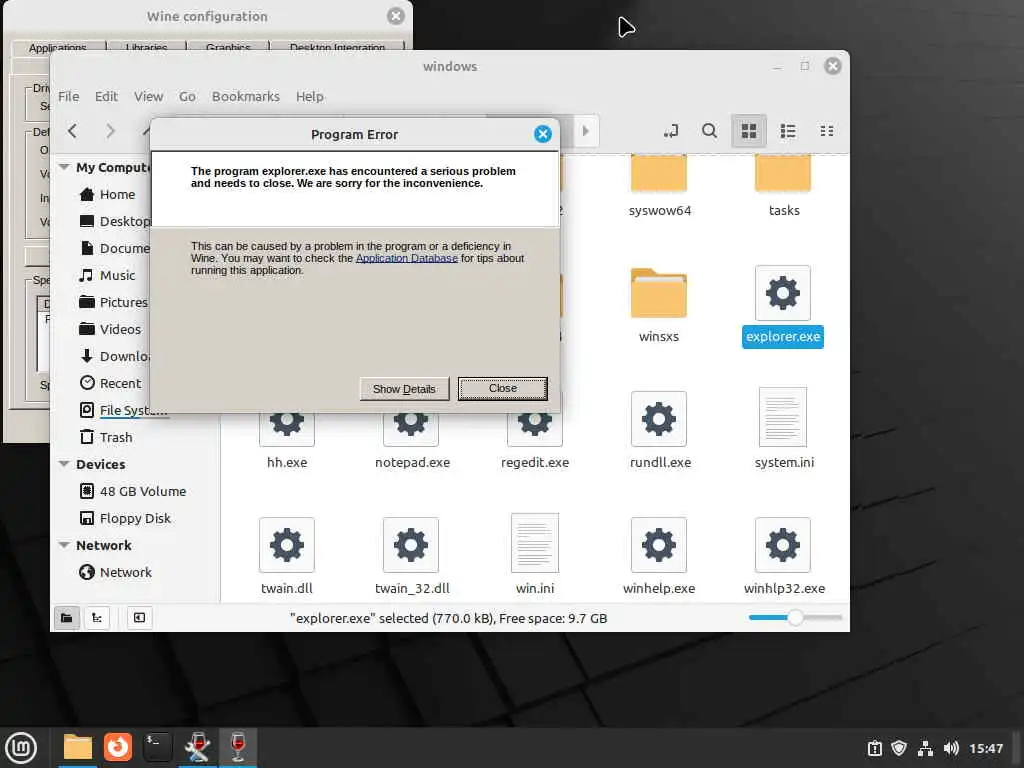Select win.ini file
Image resolution: width=1024 pixels, height=768 pixels.
click(x=535, y=555)
